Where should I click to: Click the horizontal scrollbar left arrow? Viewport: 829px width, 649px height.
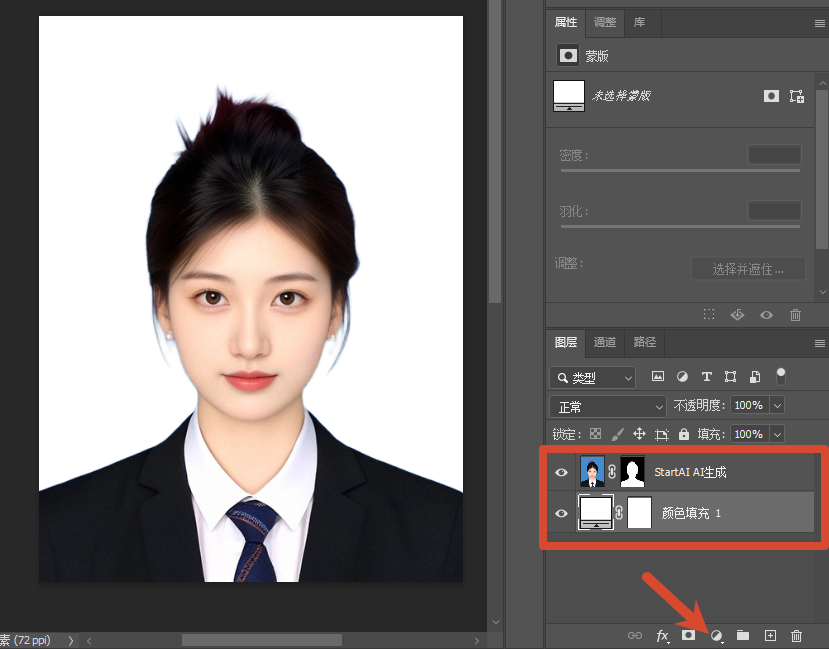tap(89, 641)
